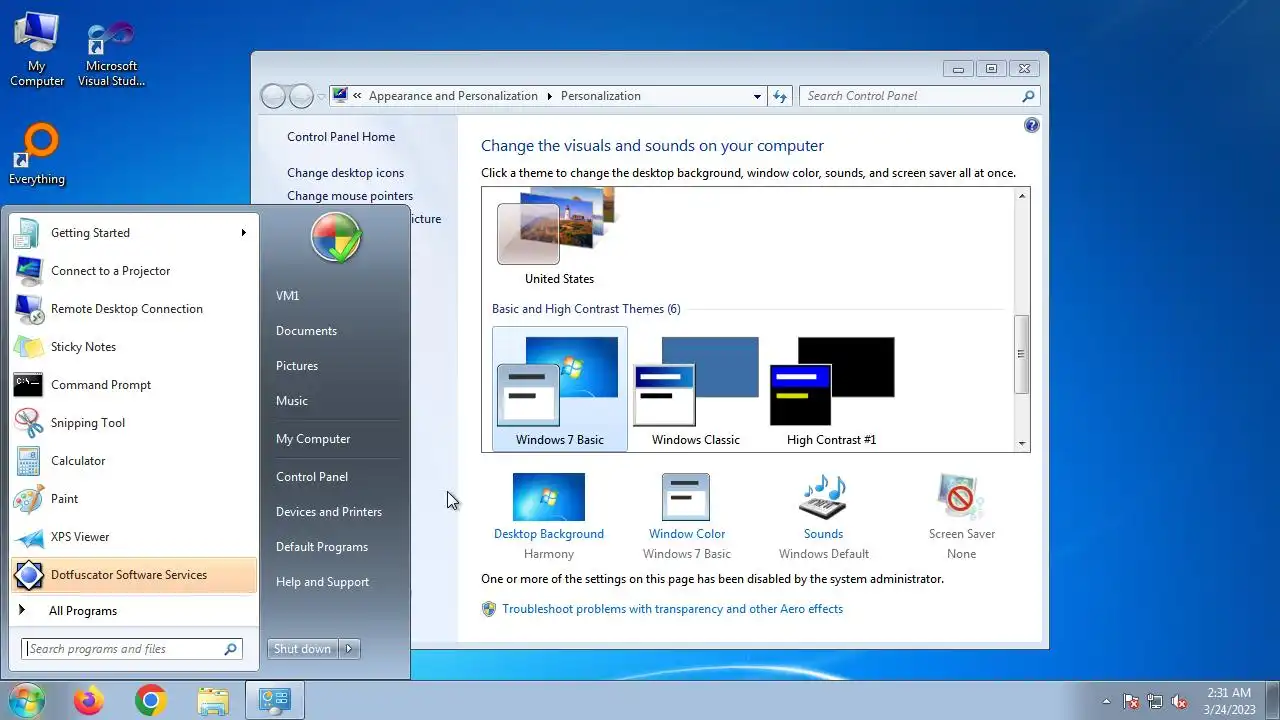Open Control Panel from Start menu
Image resolution: width=1280 pixels, height=720 pixels.
[x=312, y=477]
